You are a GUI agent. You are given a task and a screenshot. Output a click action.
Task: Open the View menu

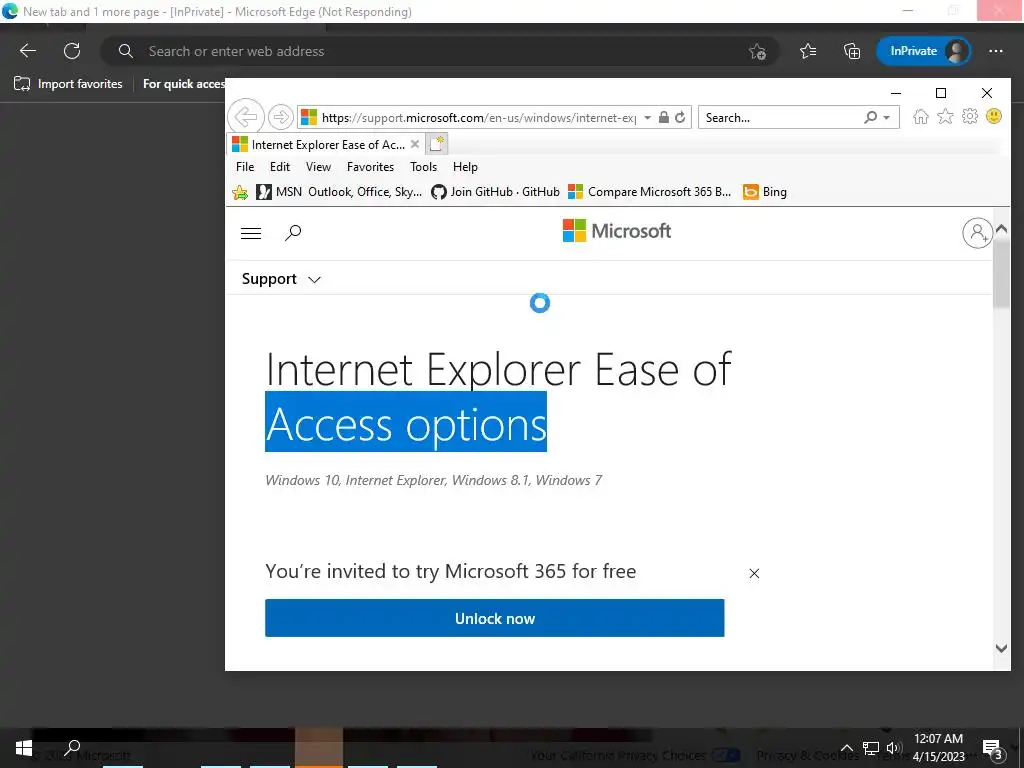(x=318, y=167)
